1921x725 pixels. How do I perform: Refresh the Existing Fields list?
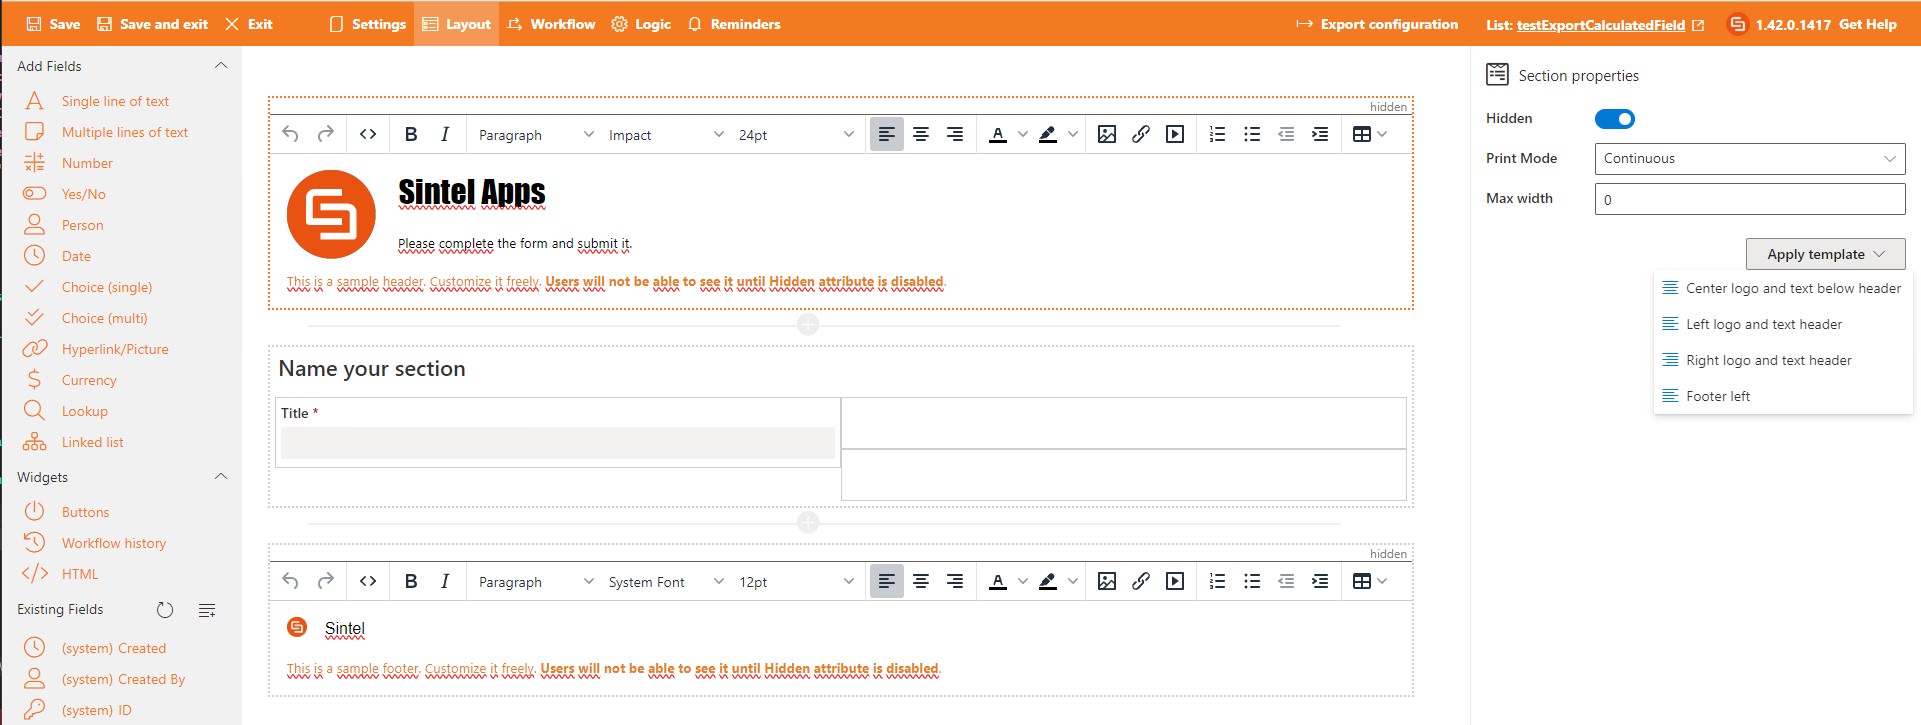click(165, 610)
